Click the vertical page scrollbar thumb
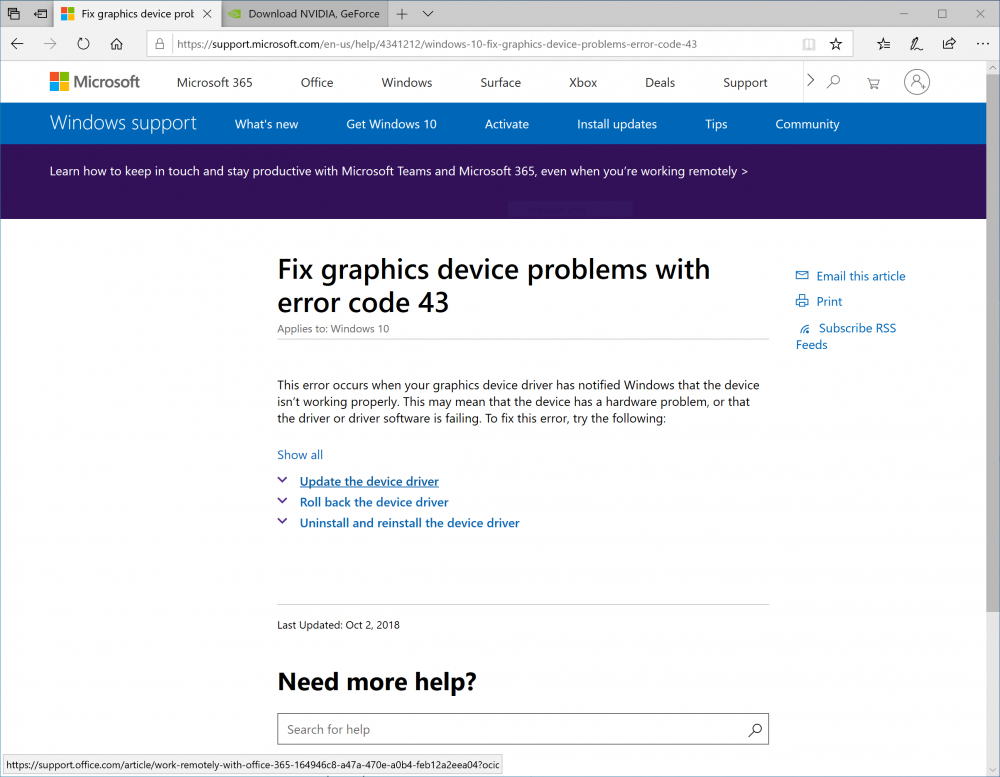The width and height of the screenshot is (1000, 777). pos(993,344)
